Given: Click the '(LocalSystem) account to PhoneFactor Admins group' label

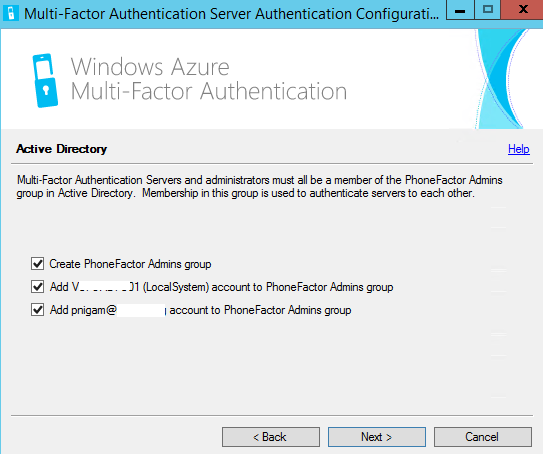Looking at the screenshot, I should (268, 287).
